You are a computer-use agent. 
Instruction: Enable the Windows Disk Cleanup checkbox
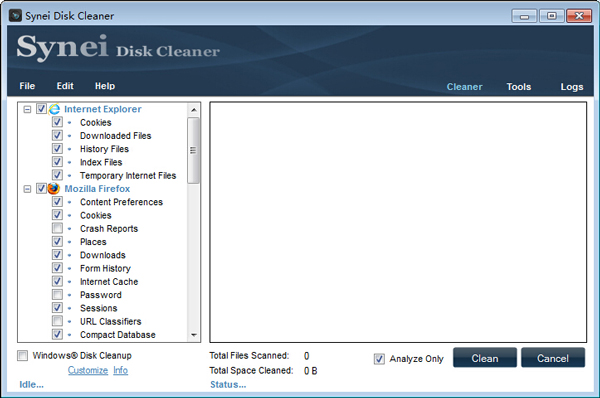(x=23, y=356)
